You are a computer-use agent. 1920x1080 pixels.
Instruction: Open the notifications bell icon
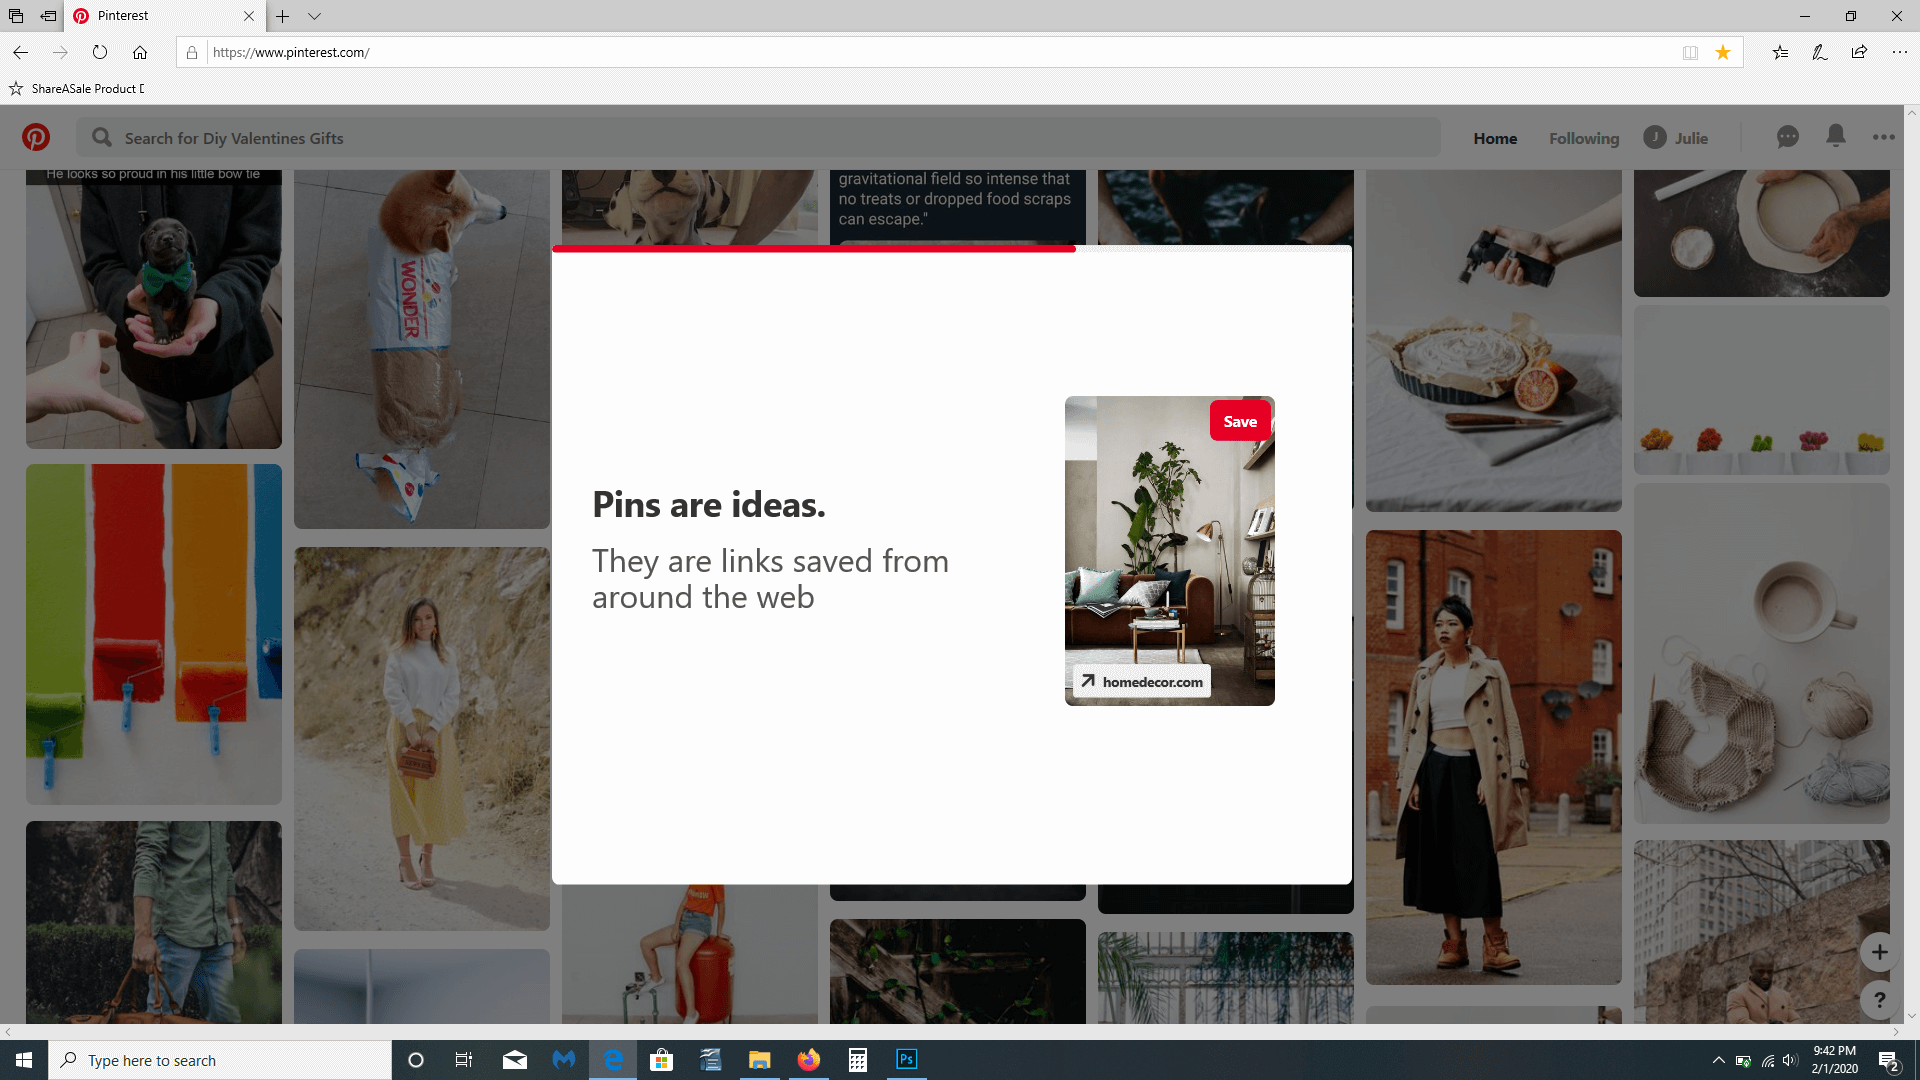pos(1835,136)
